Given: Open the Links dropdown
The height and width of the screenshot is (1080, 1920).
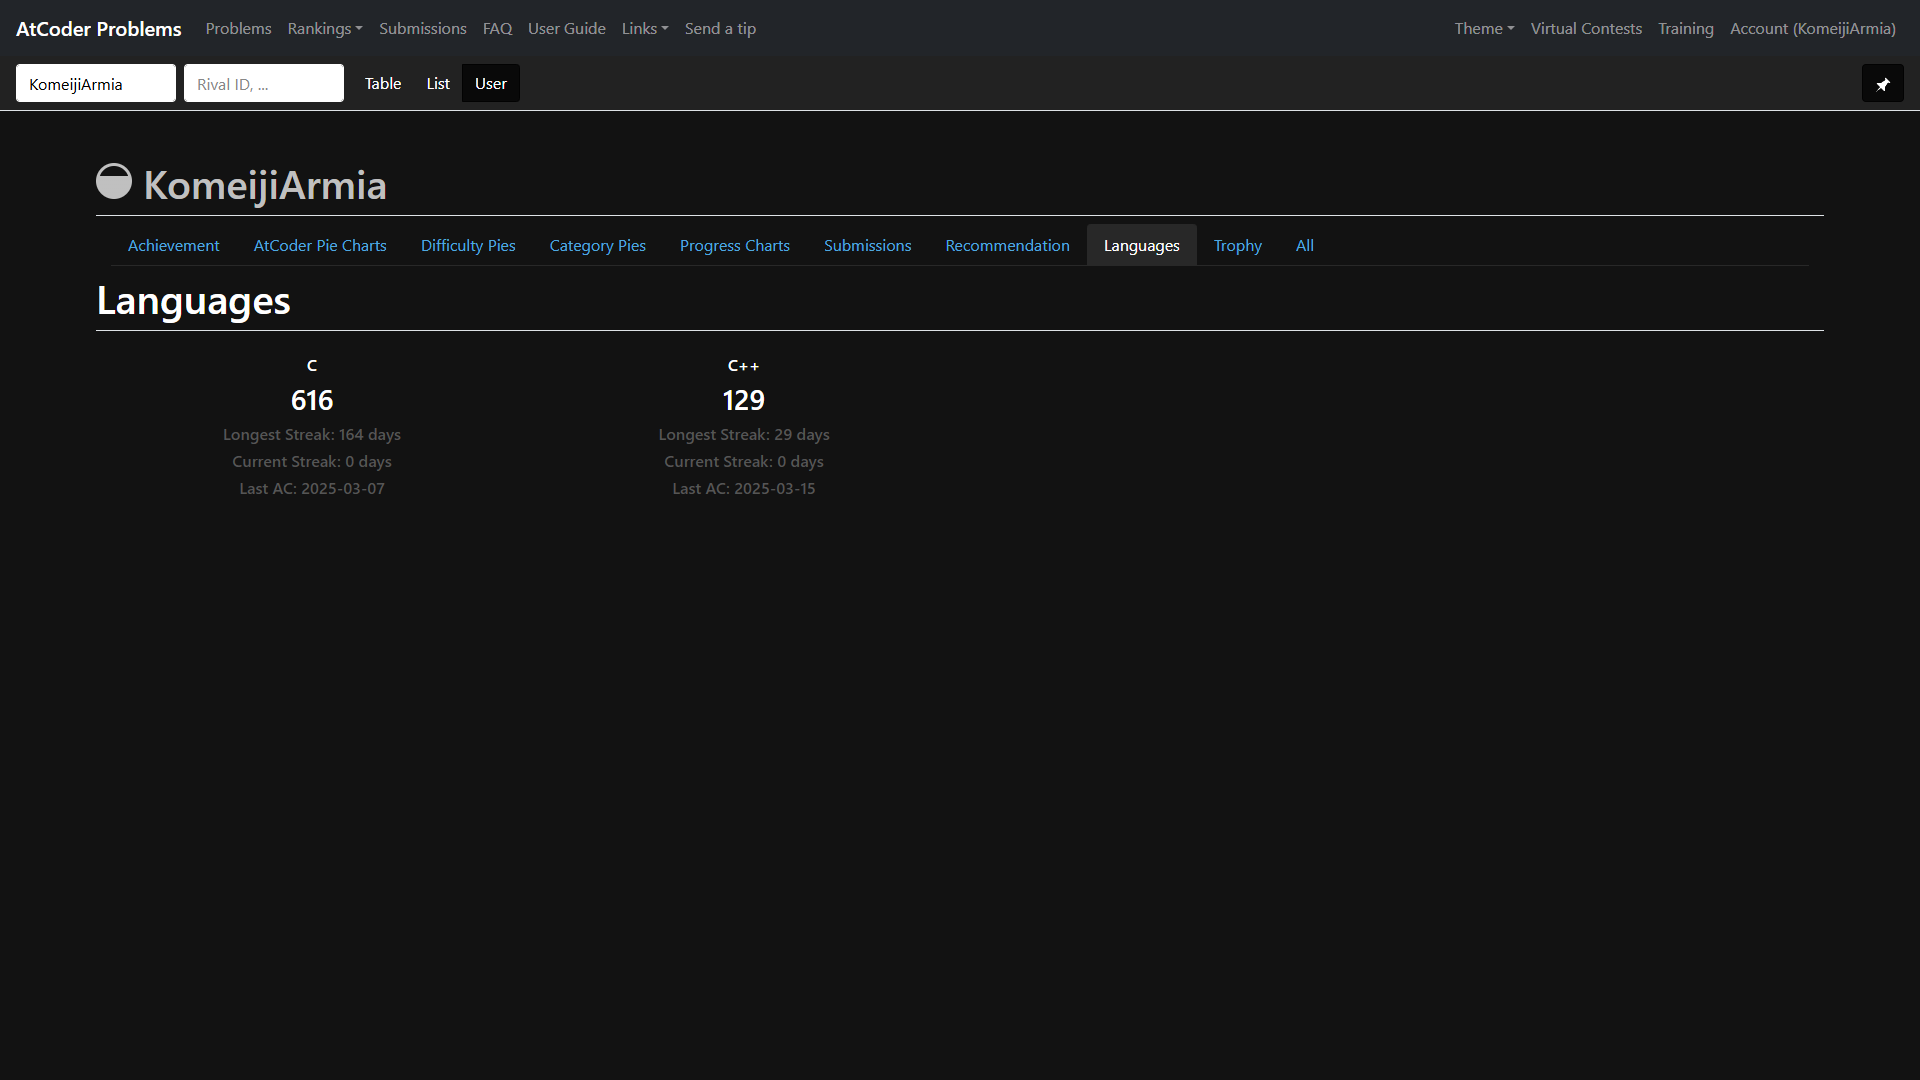Looking at the screenshot, I should pyautogui.click(x=644, y=29).
